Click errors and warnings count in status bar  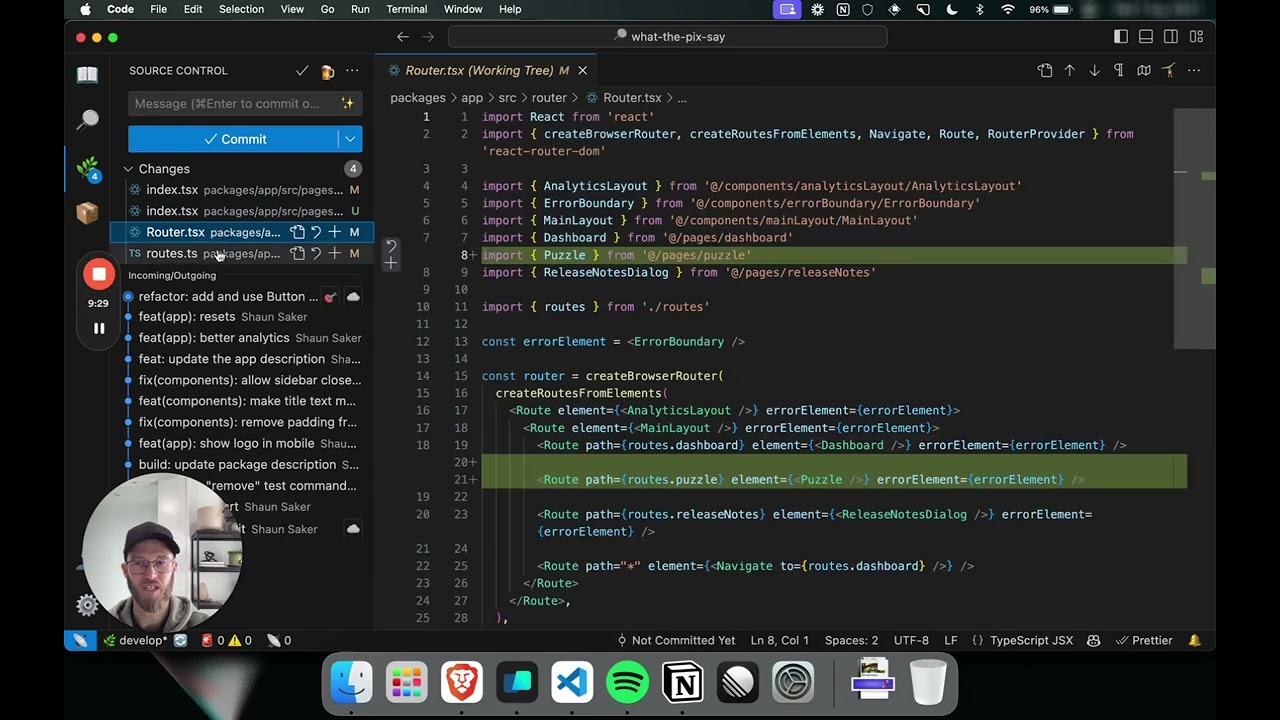tap(227, 640)
